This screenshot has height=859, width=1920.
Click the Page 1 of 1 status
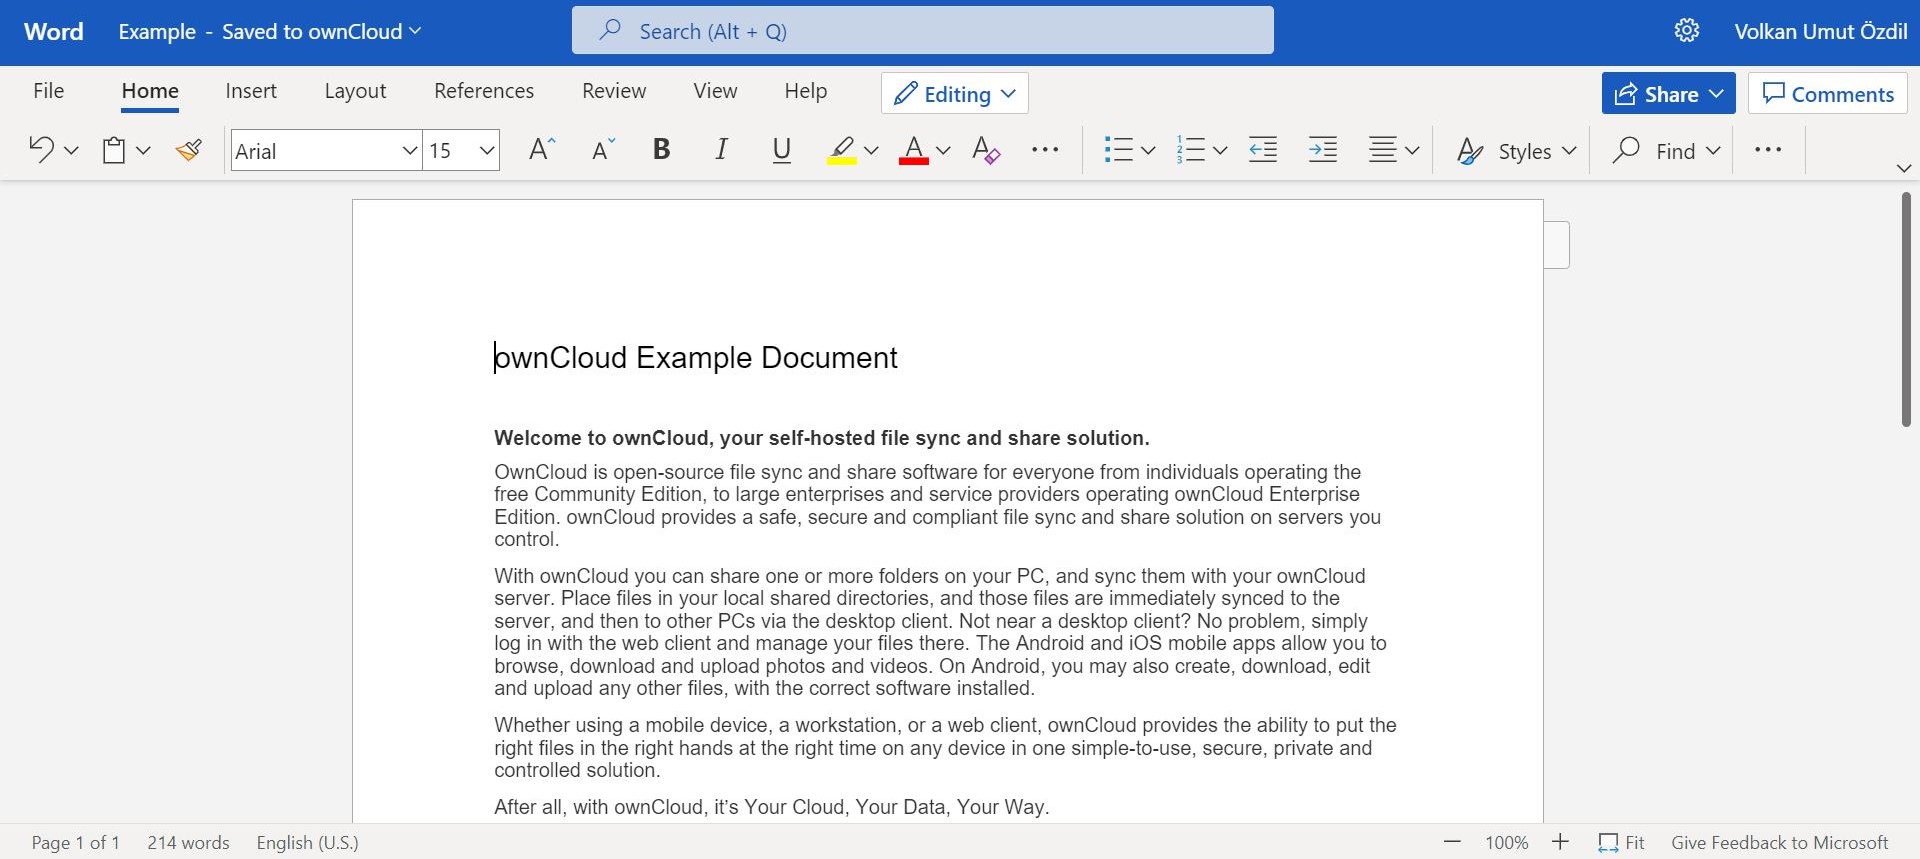click(x=76, y=843)
